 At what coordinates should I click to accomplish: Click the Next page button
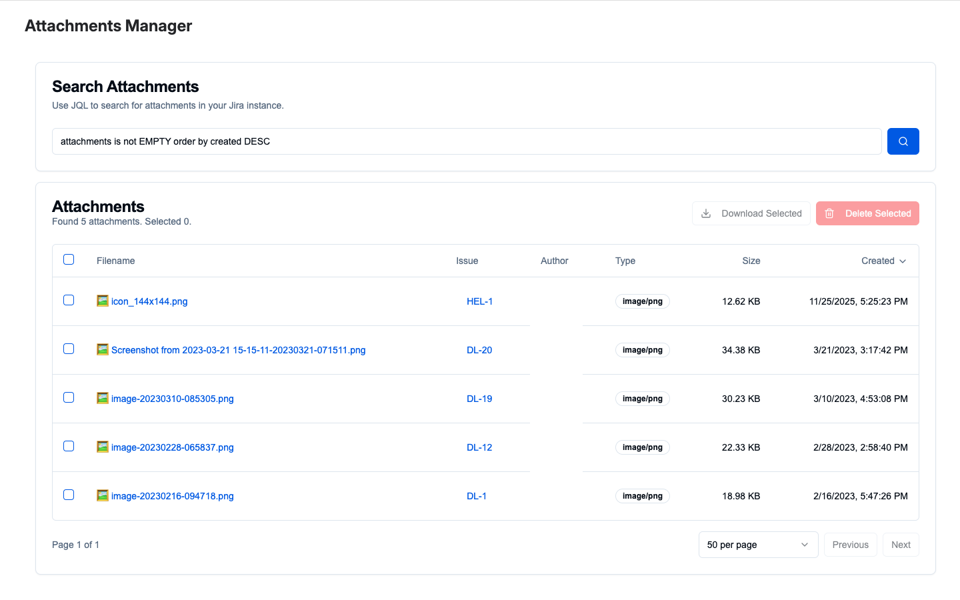pos(900,545)
